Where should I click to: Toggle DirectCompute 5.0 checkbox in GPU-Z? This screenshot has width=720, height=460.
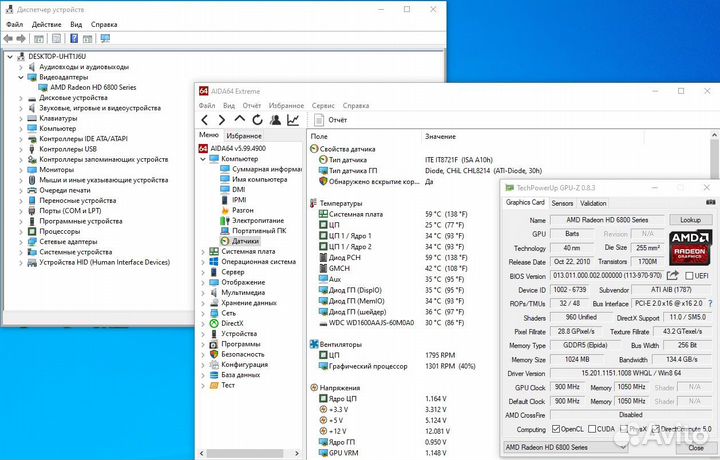pyautogui.click(x=655, y=429)
